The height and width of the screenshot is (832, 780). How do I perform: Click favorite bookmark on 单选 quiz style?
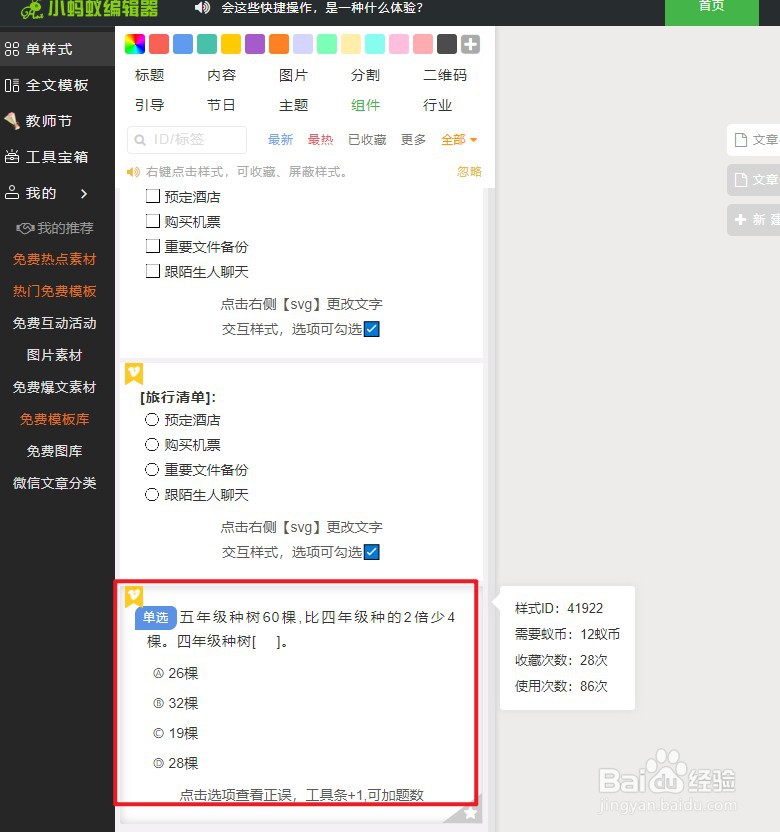(134, 597)
